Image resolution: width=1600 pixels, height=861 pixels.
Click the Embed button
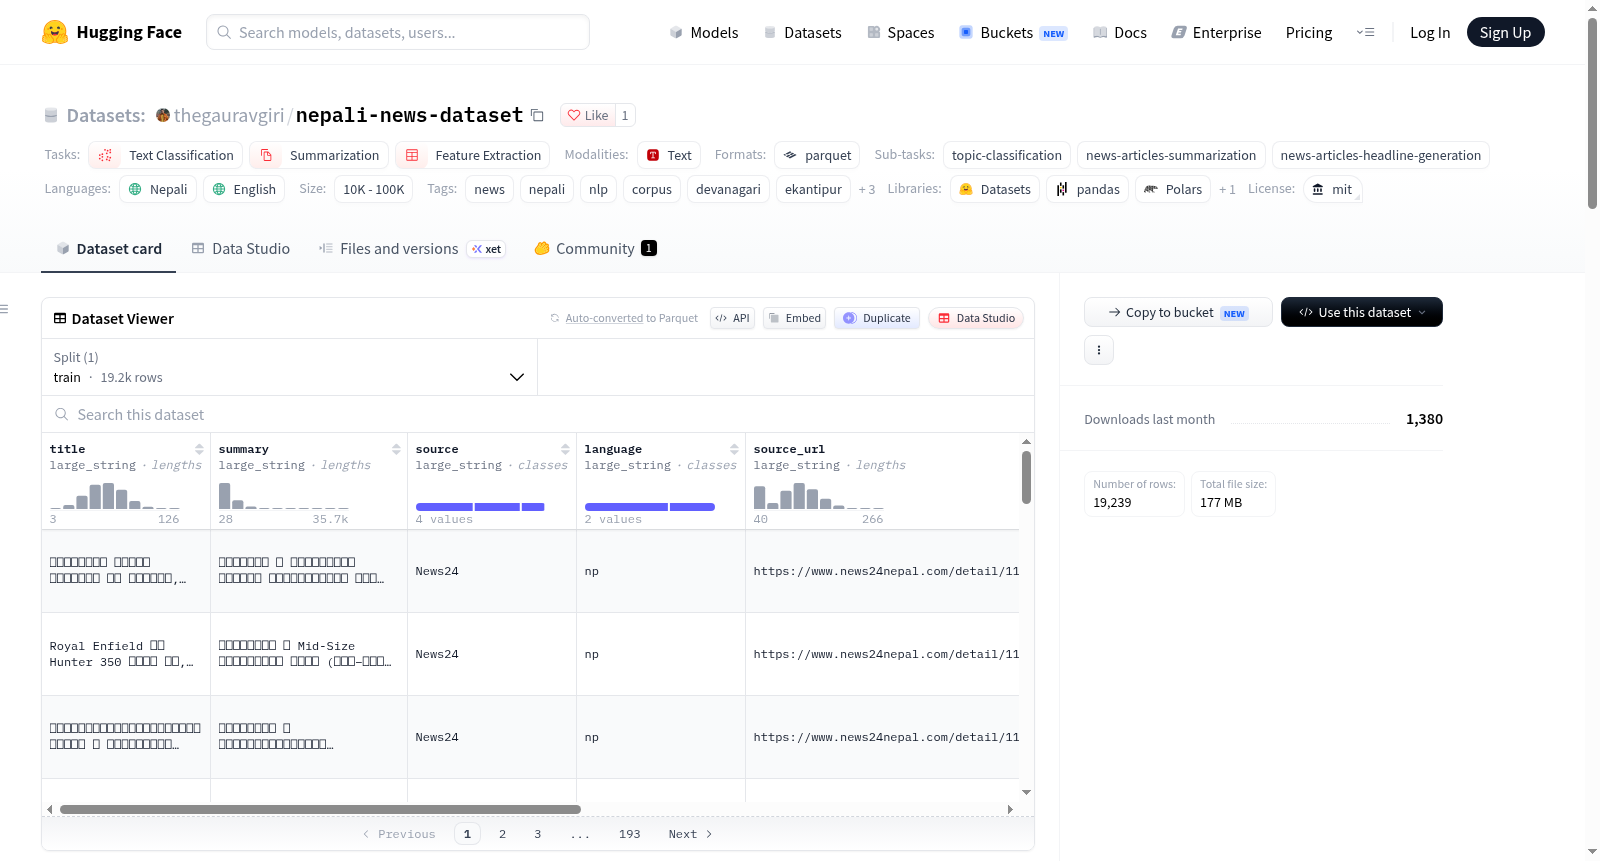point(794,318)
